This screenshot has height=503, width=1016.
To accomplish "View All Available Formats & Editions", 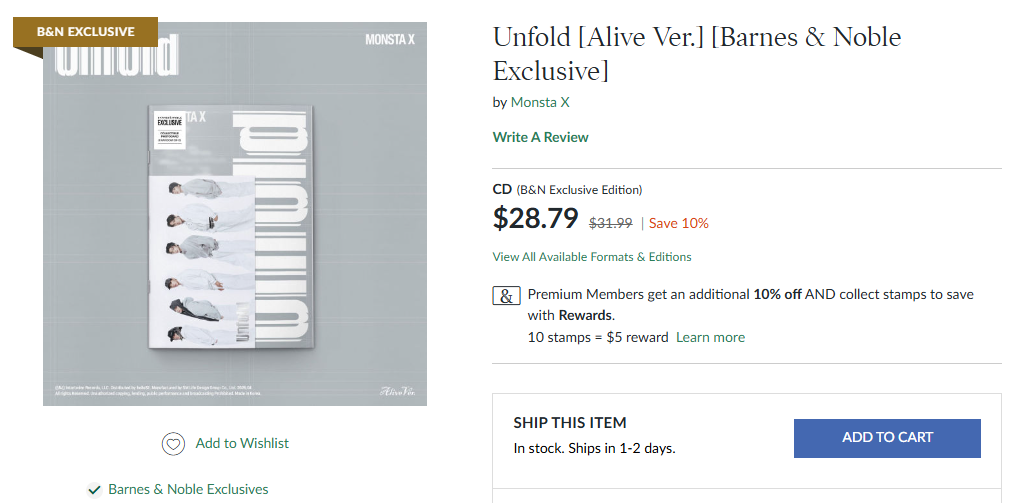I will (x=592, y=257).
